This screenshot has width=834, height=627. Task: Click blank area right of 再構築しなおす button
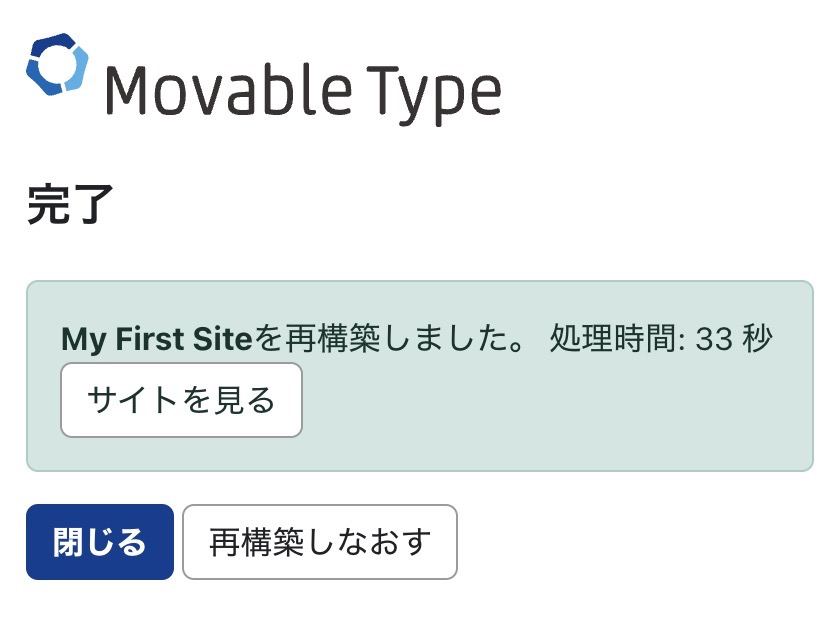point(640,542)
